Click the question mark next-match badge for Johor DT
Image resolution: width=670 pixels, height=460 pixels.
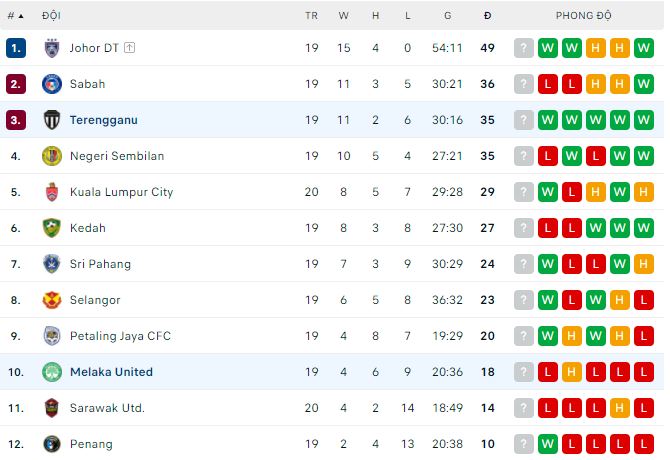coord(523,48)
